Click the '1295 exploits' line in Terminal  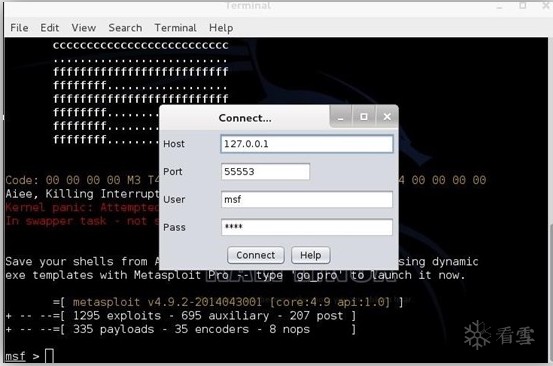click(181, 316)
